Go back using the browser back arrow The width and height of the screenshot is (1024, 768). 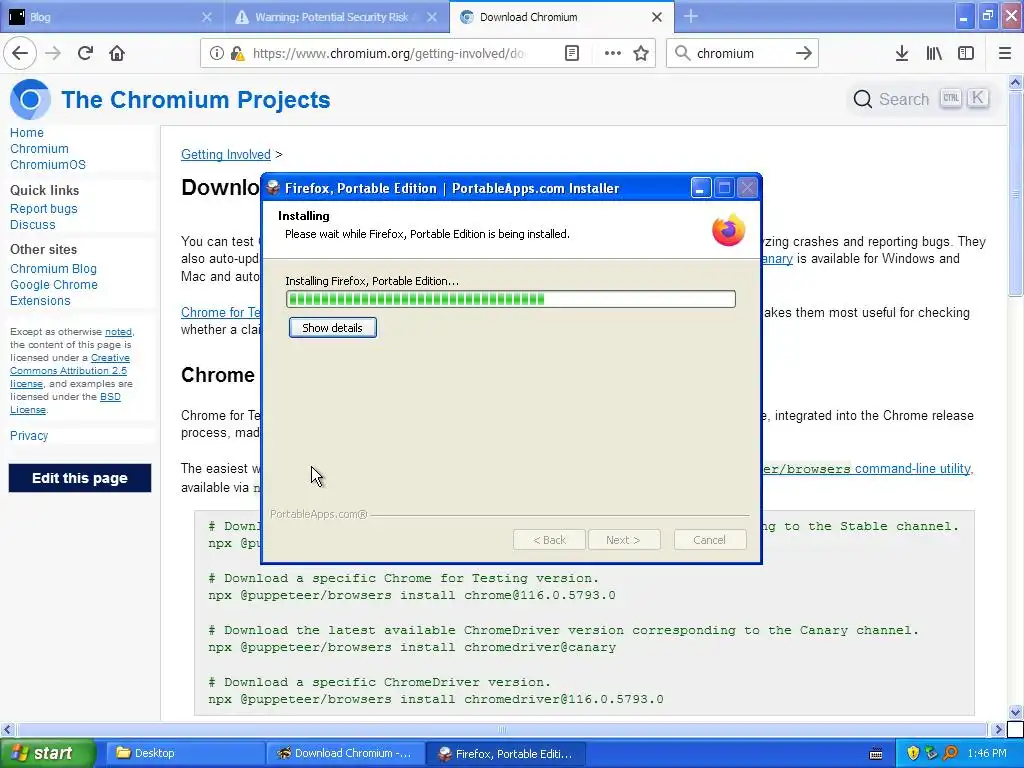pos(20,53)
